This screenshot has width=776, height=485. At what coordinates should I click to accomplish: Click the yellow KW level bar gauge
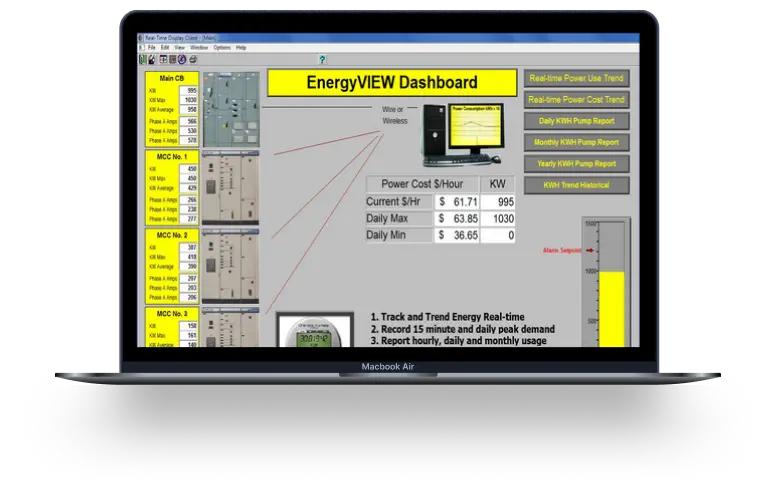(612, 309)
